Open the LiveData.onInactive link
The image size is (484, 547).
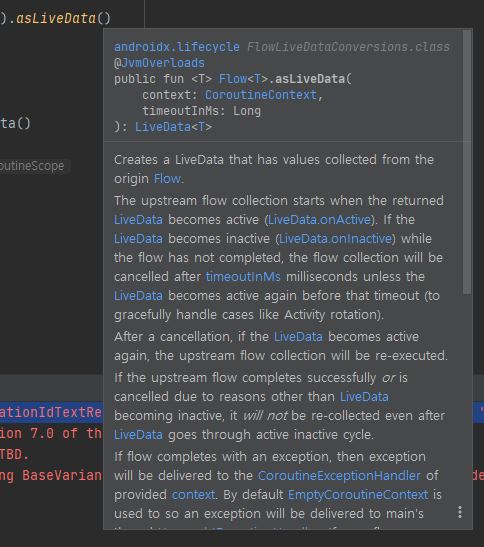[x=335, y=239]
